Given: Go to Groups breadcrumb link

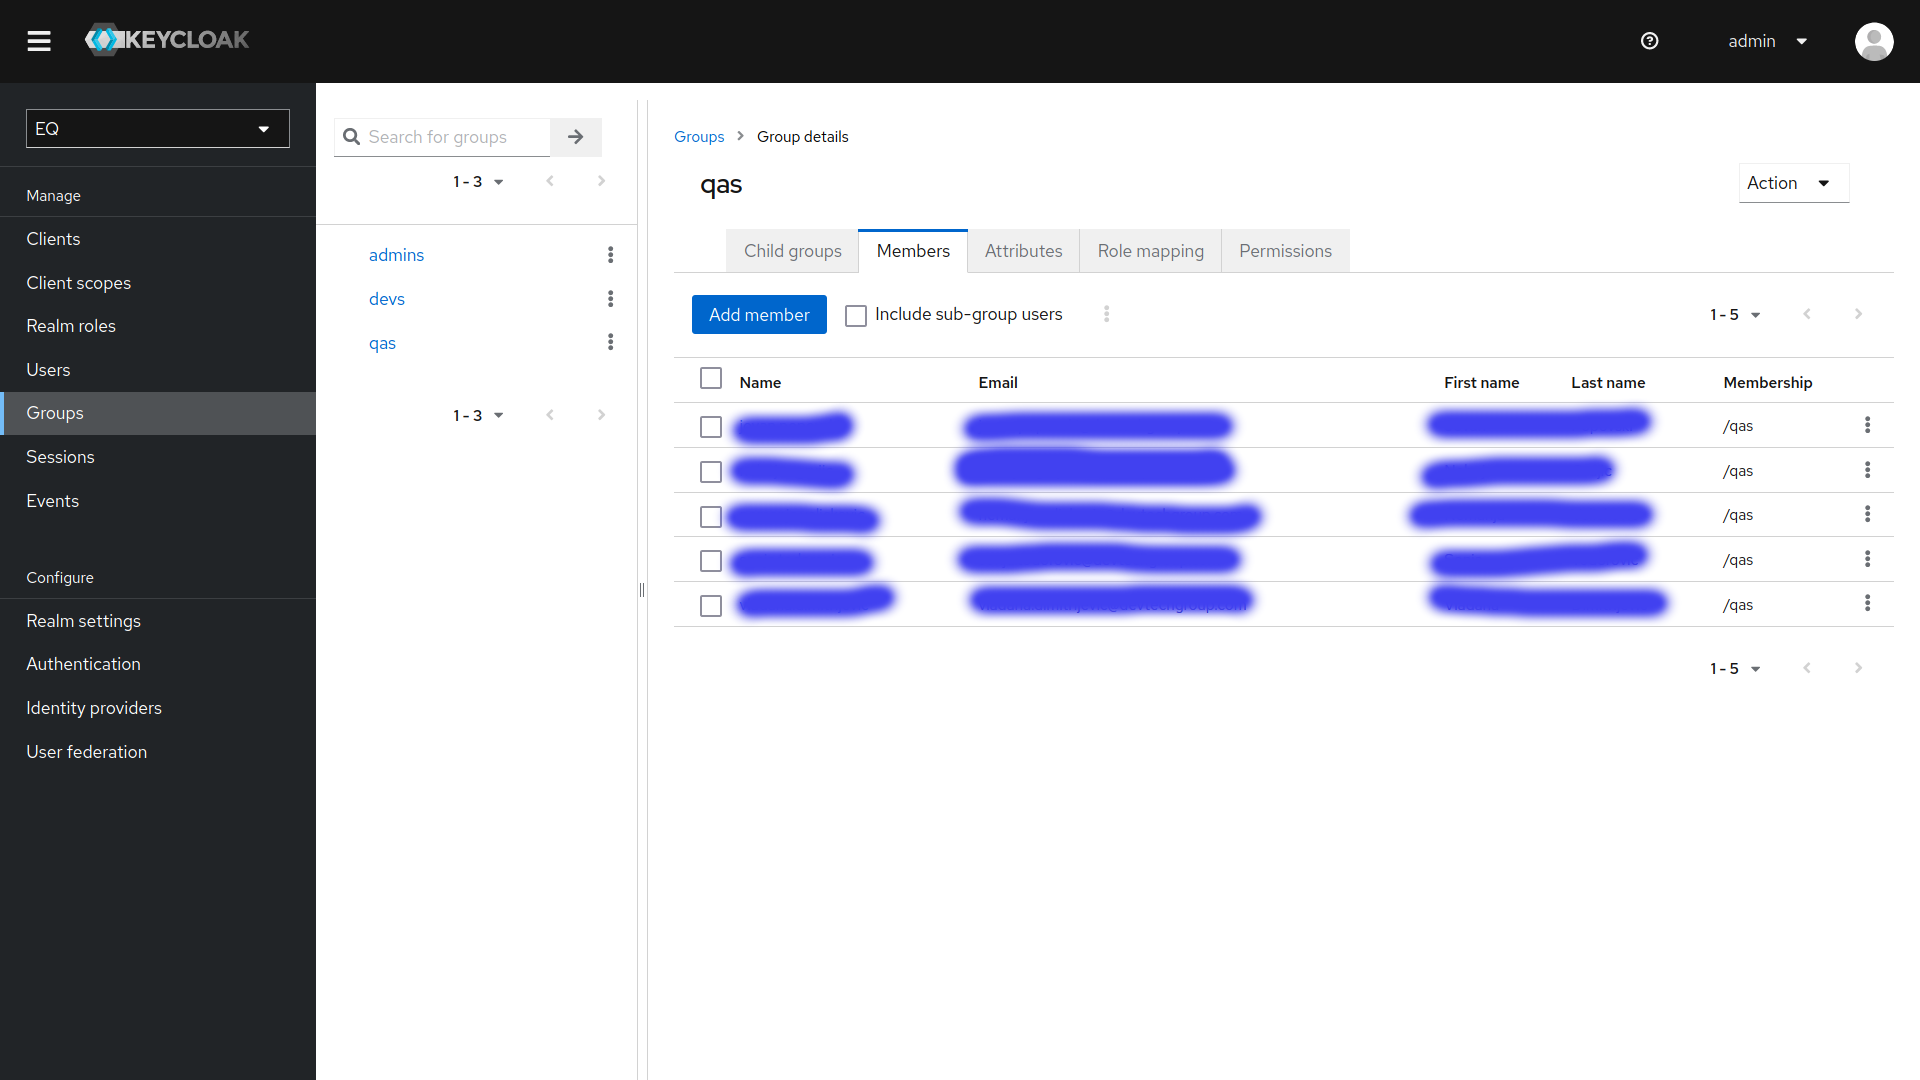Looking at the screenshot, I should click(x=699, y=137).
